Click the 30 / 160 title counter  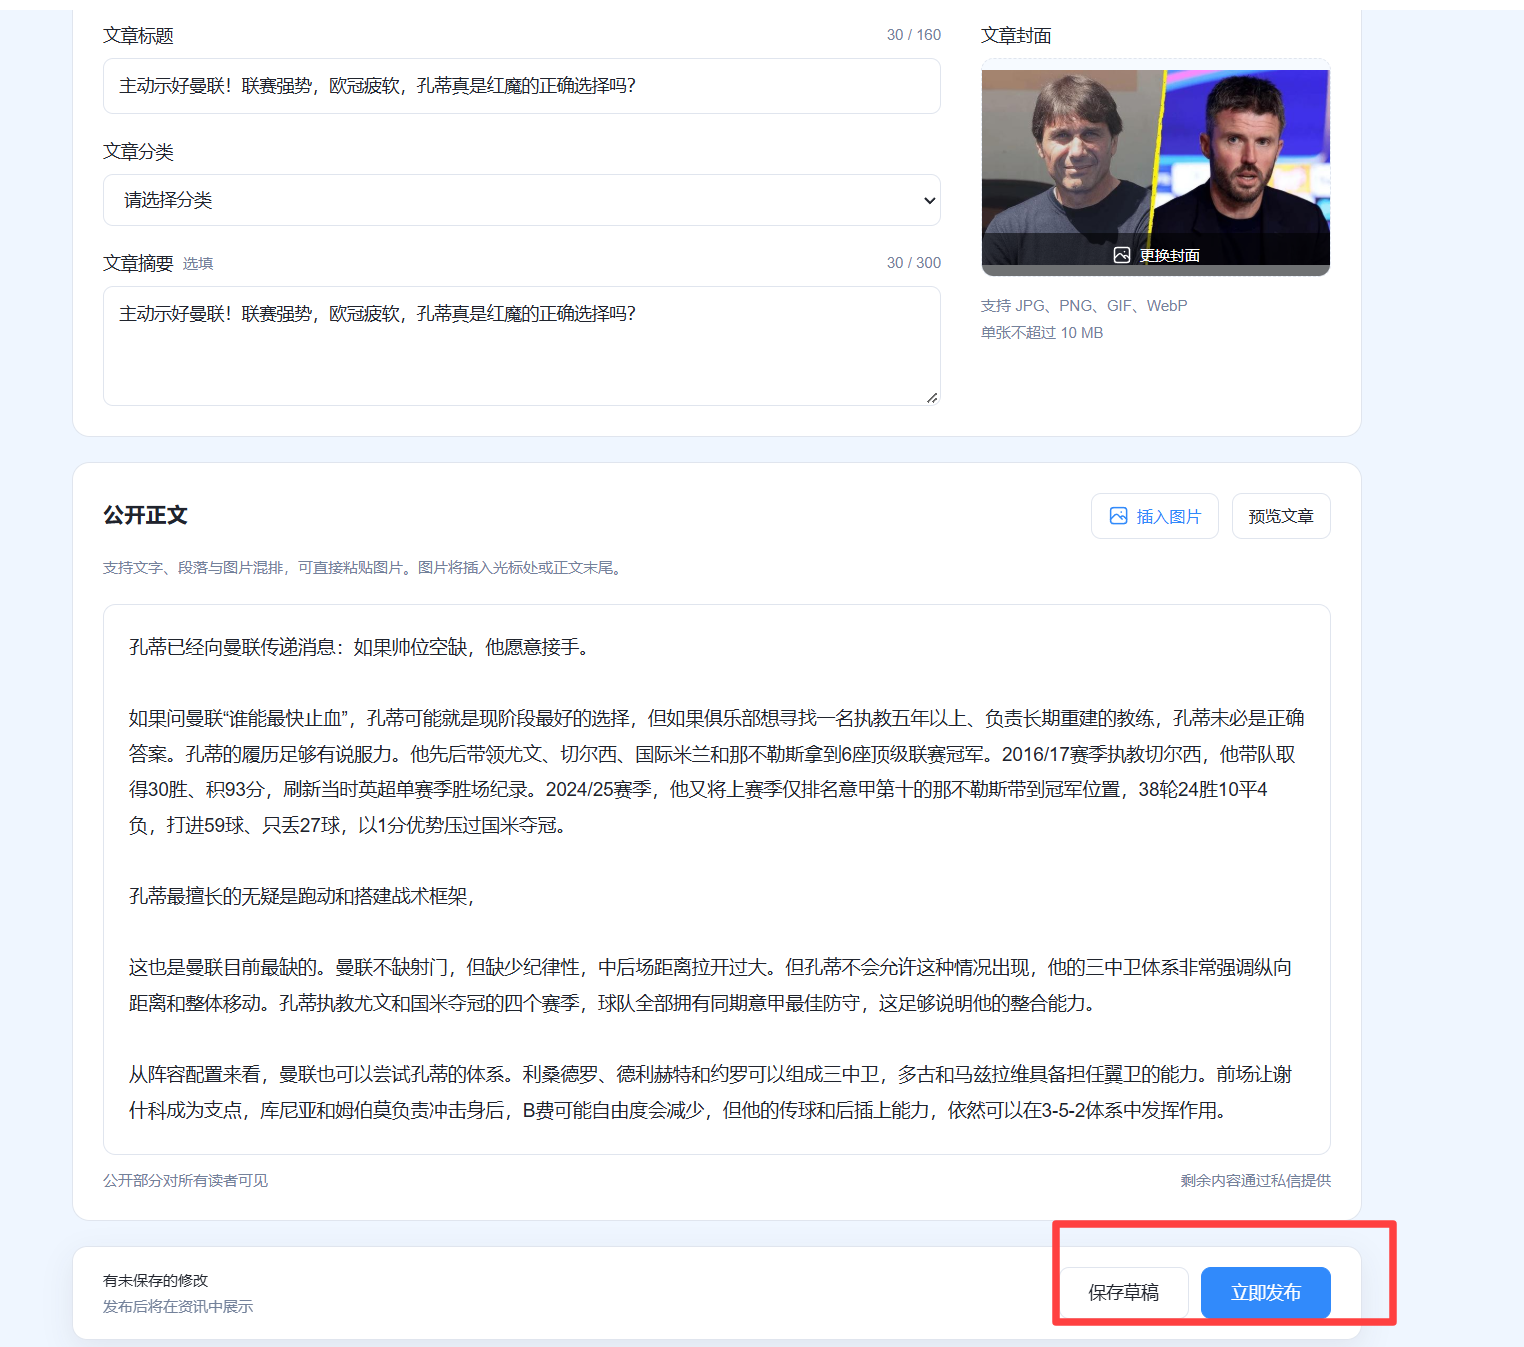(913, 35)
